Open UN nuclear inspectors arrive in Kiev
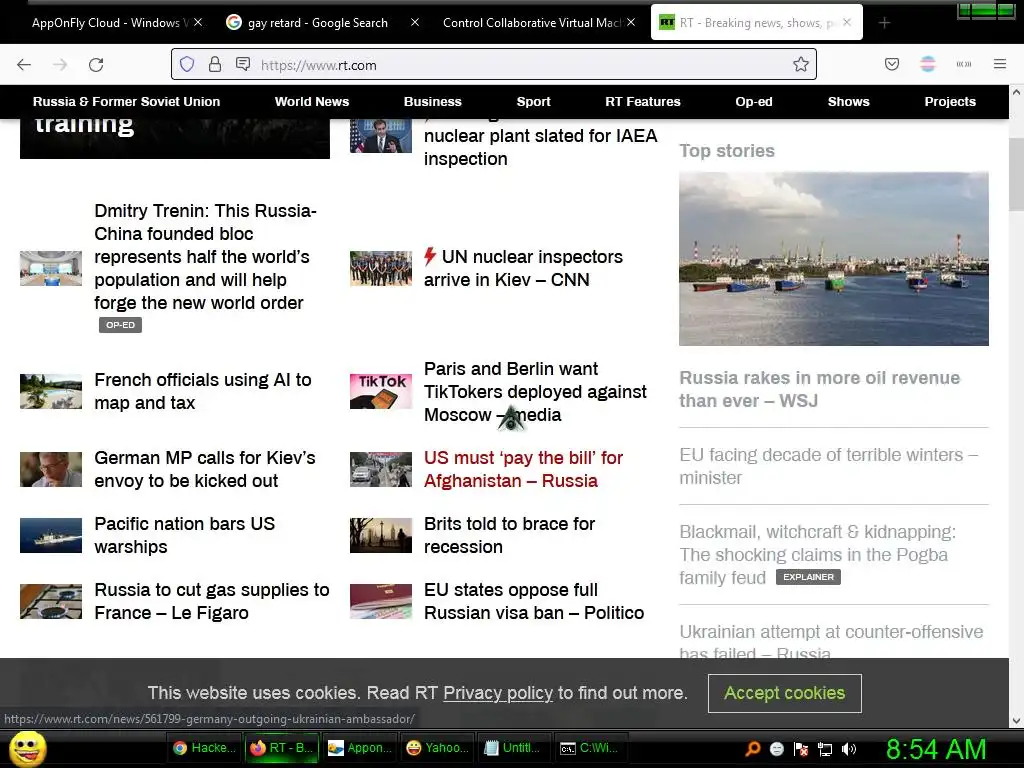The image size is (1024, 768). (x=523, y=268)
